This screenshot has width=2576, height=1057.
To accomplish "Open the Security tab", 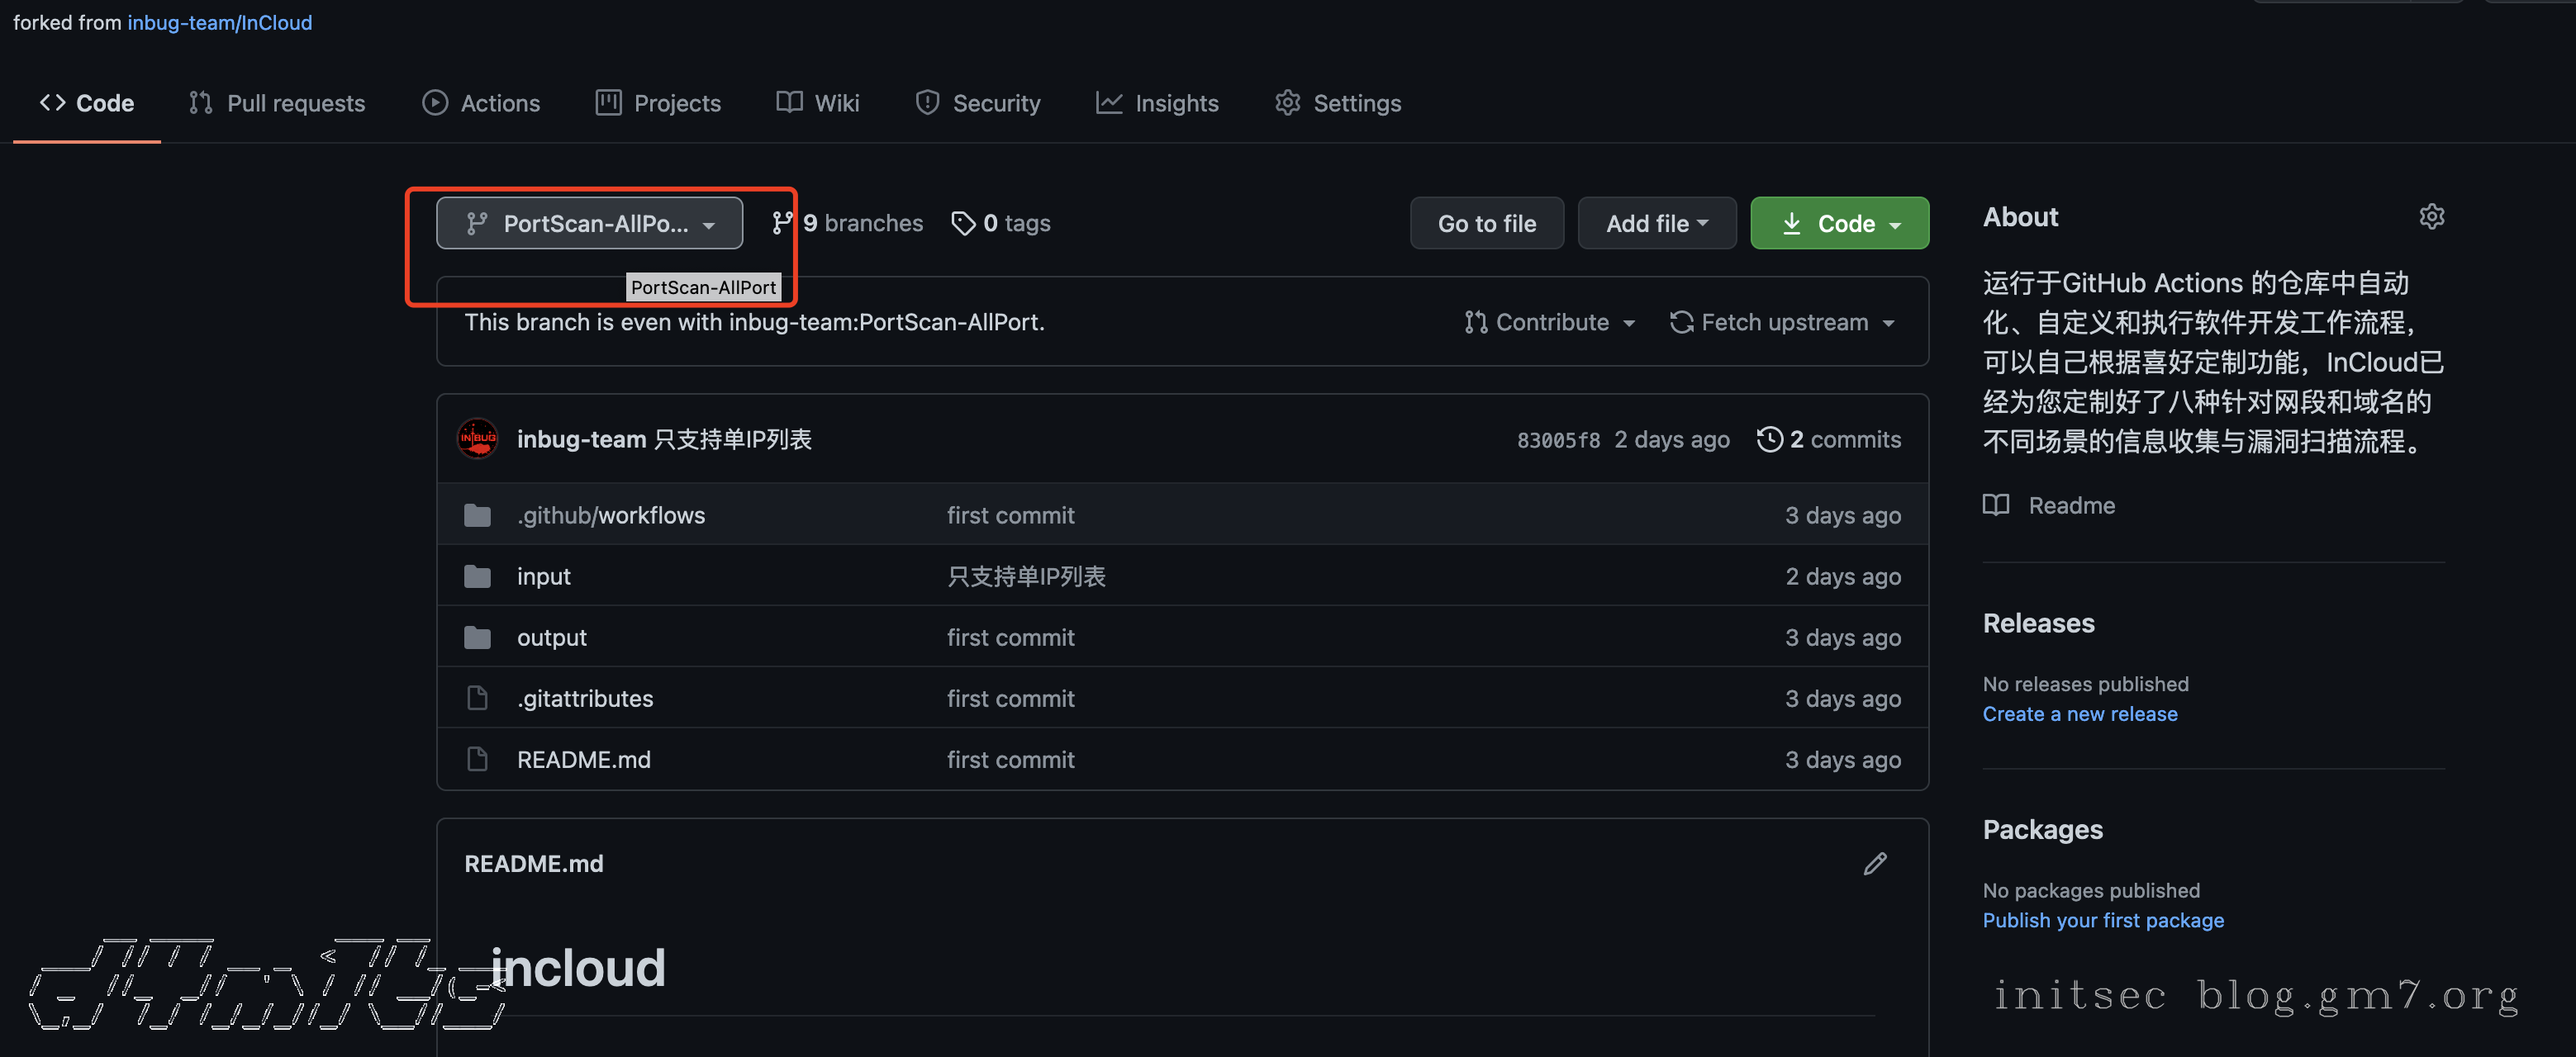I will pos(978,103).
